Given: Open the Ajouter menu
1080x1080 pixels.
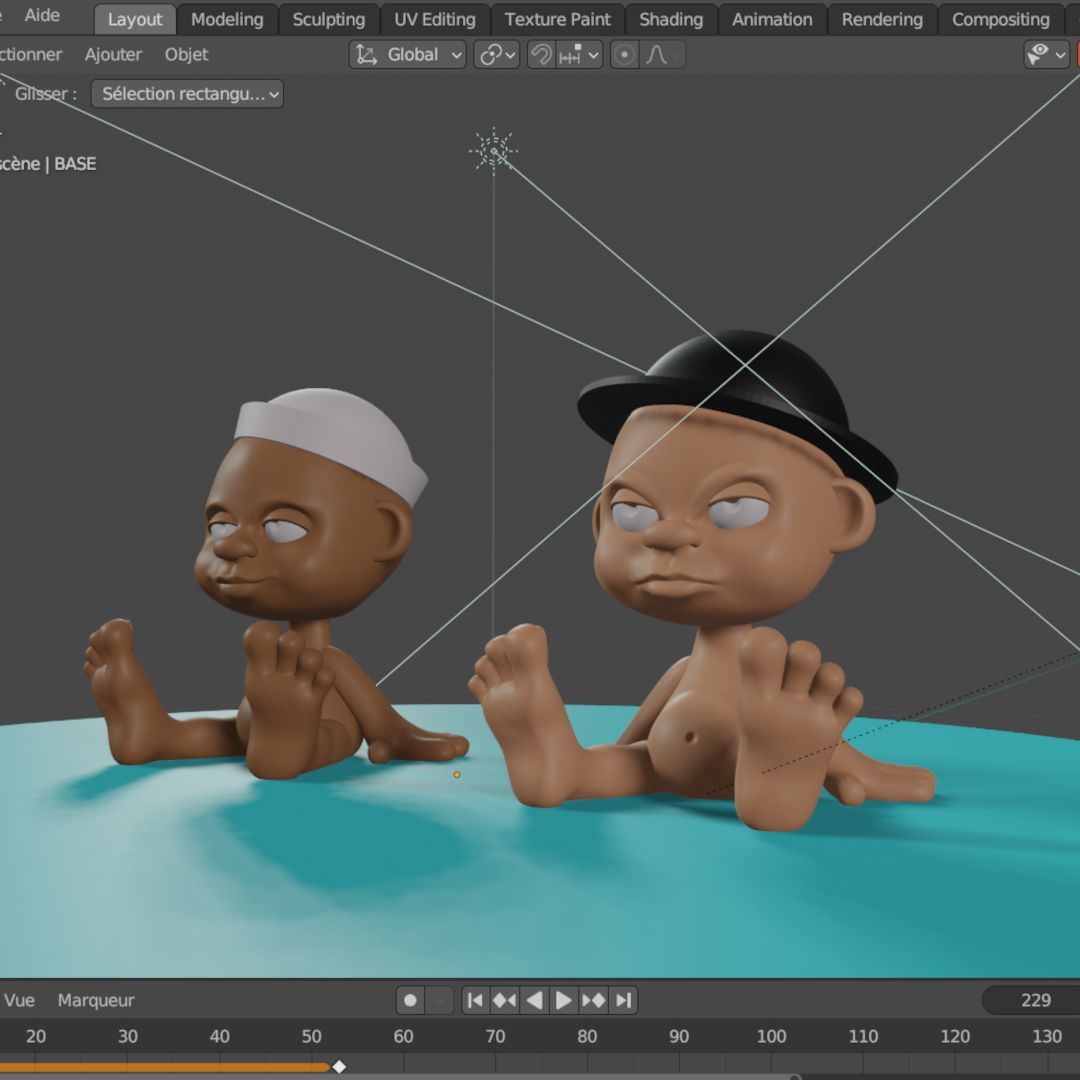Looking at the screenshot, I should 113,54.
